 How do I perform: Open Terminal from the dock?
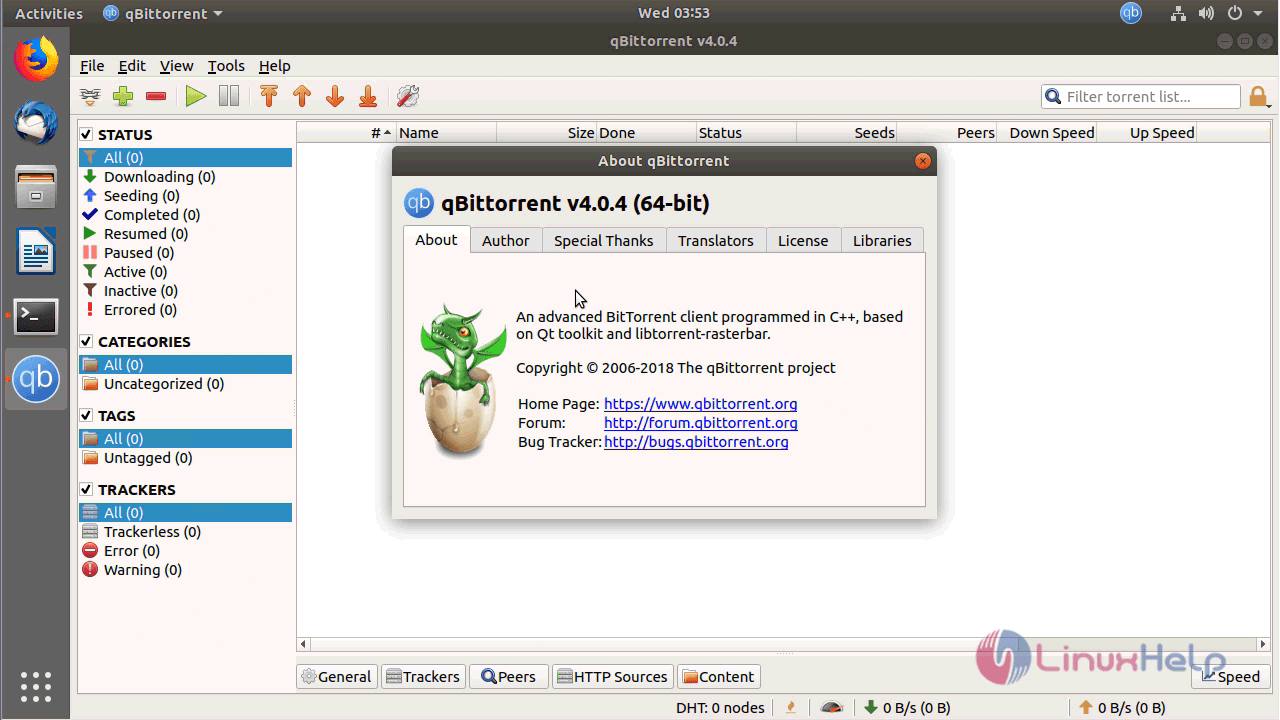pyautogui.click(x=36, y=316)
